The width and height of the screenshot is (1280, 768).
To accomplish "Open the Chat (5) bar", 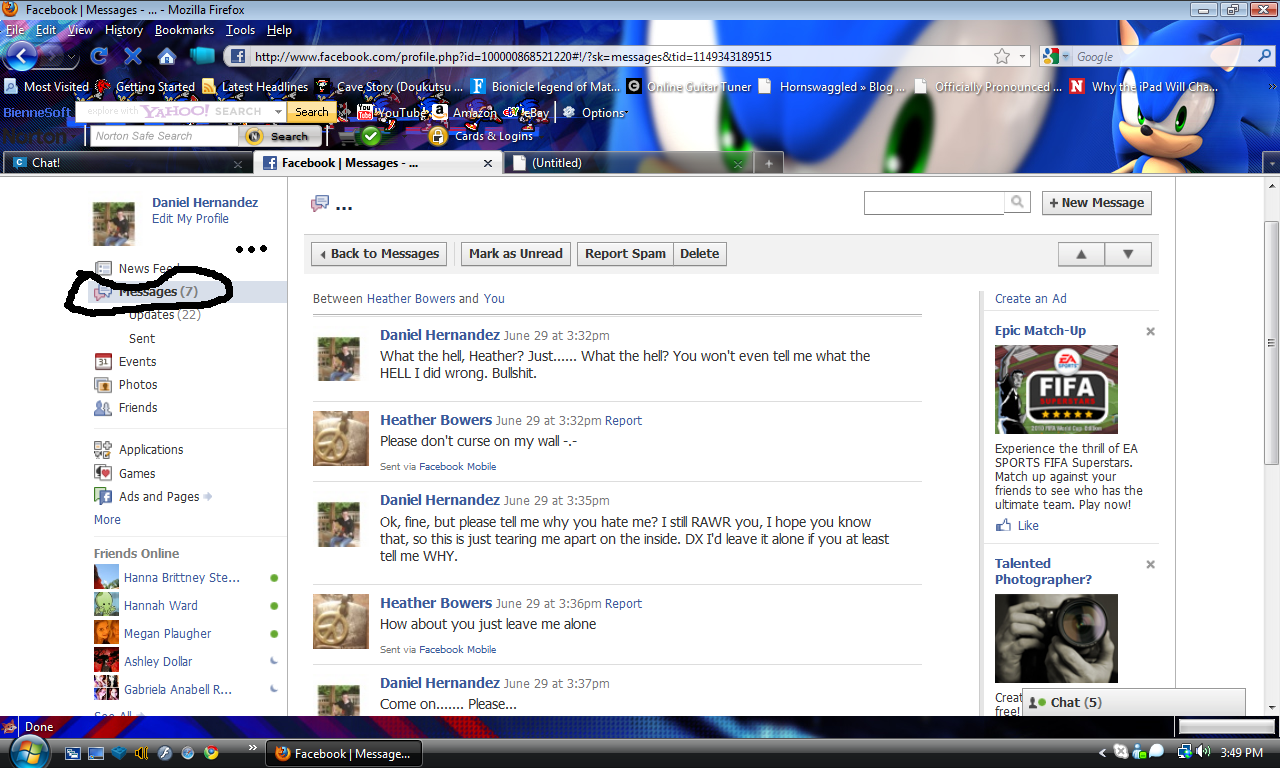I will tap(1133, 702).
